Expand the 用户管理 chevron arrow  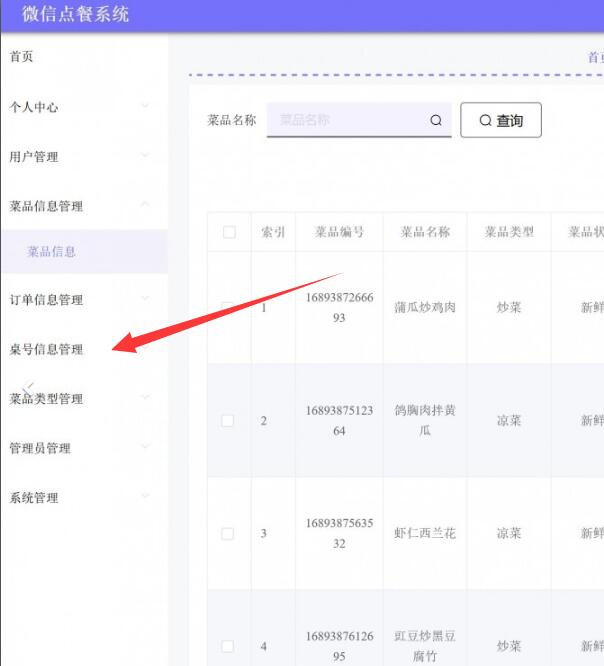(x=145, y=155)
